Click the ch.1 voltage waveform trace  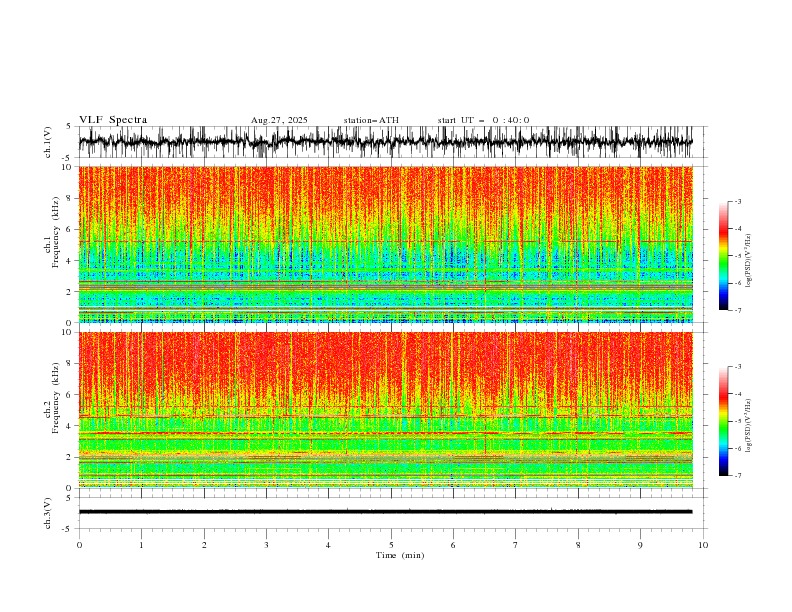(386, 142)
